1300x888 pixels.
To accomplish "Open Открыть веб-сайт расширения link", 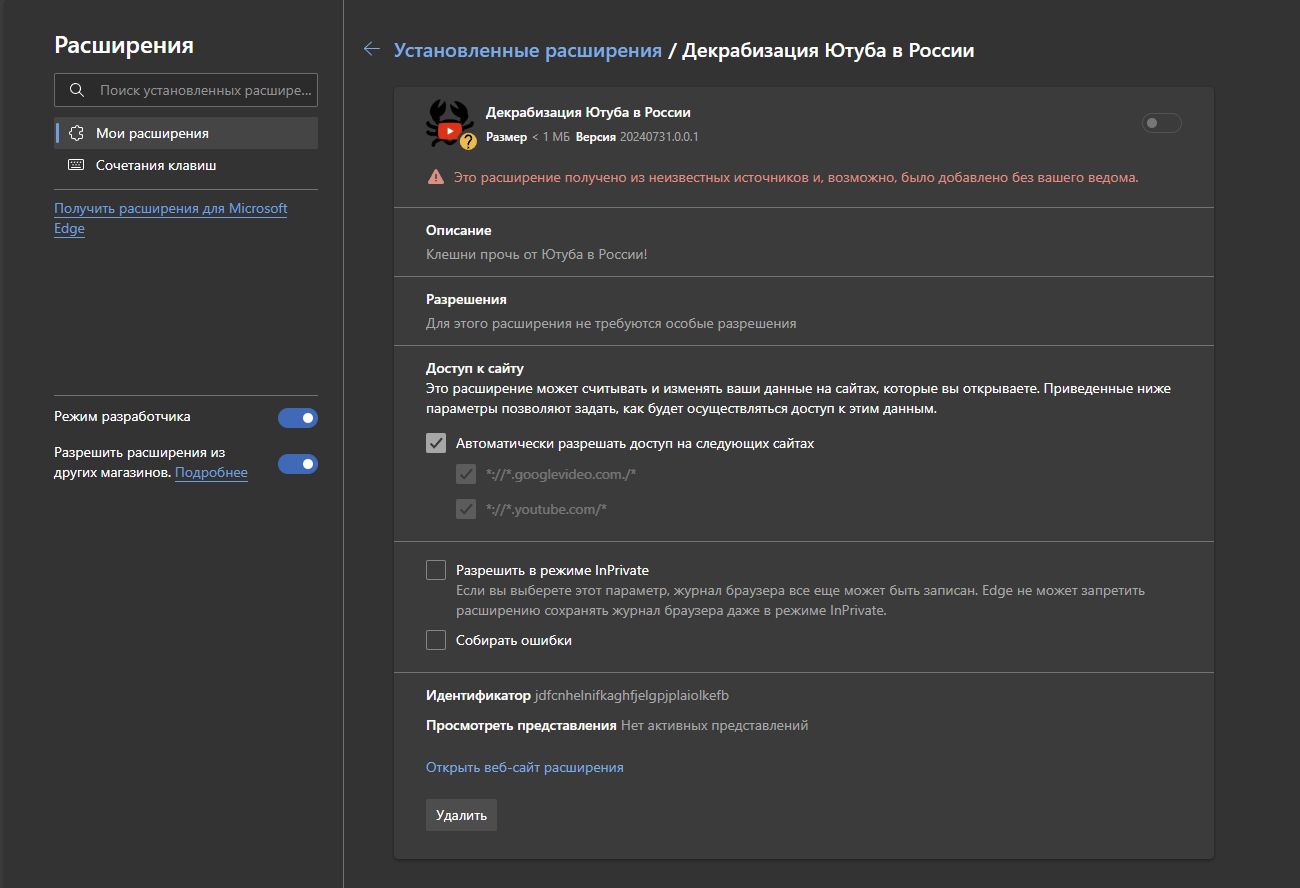I will point(525,767).
